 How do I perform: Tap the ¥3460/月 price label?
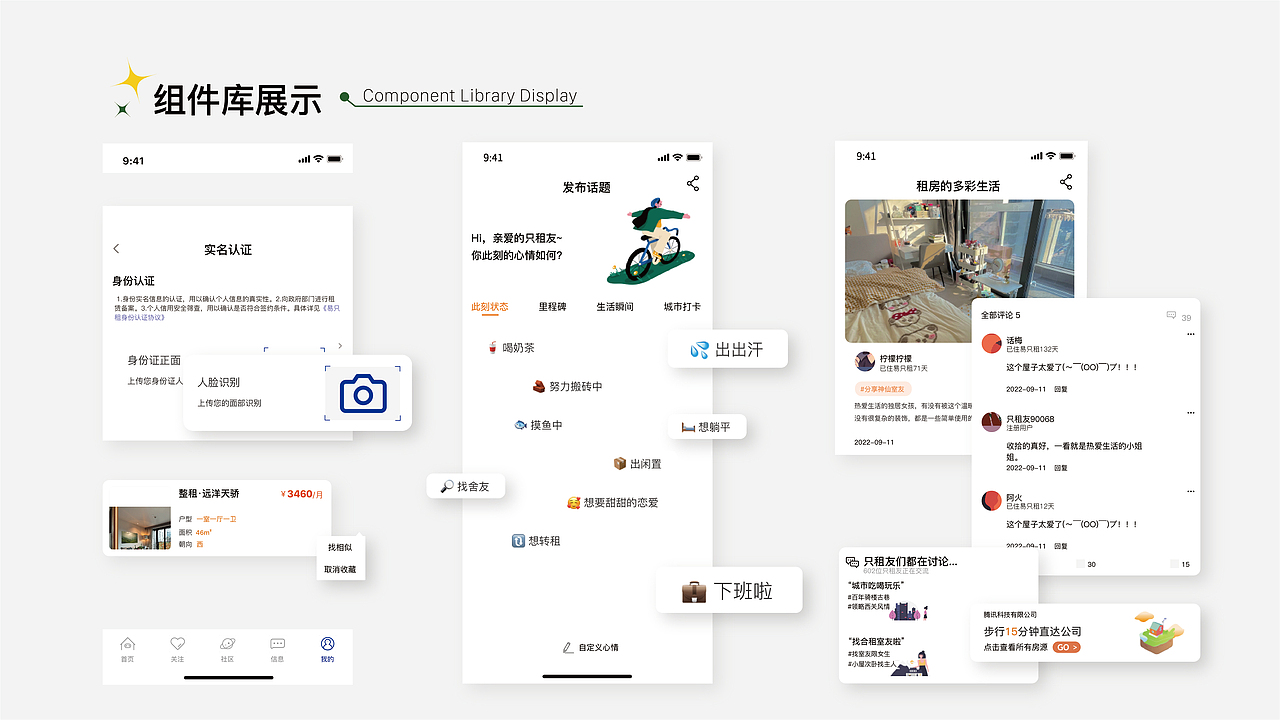[x=302, y=494]
